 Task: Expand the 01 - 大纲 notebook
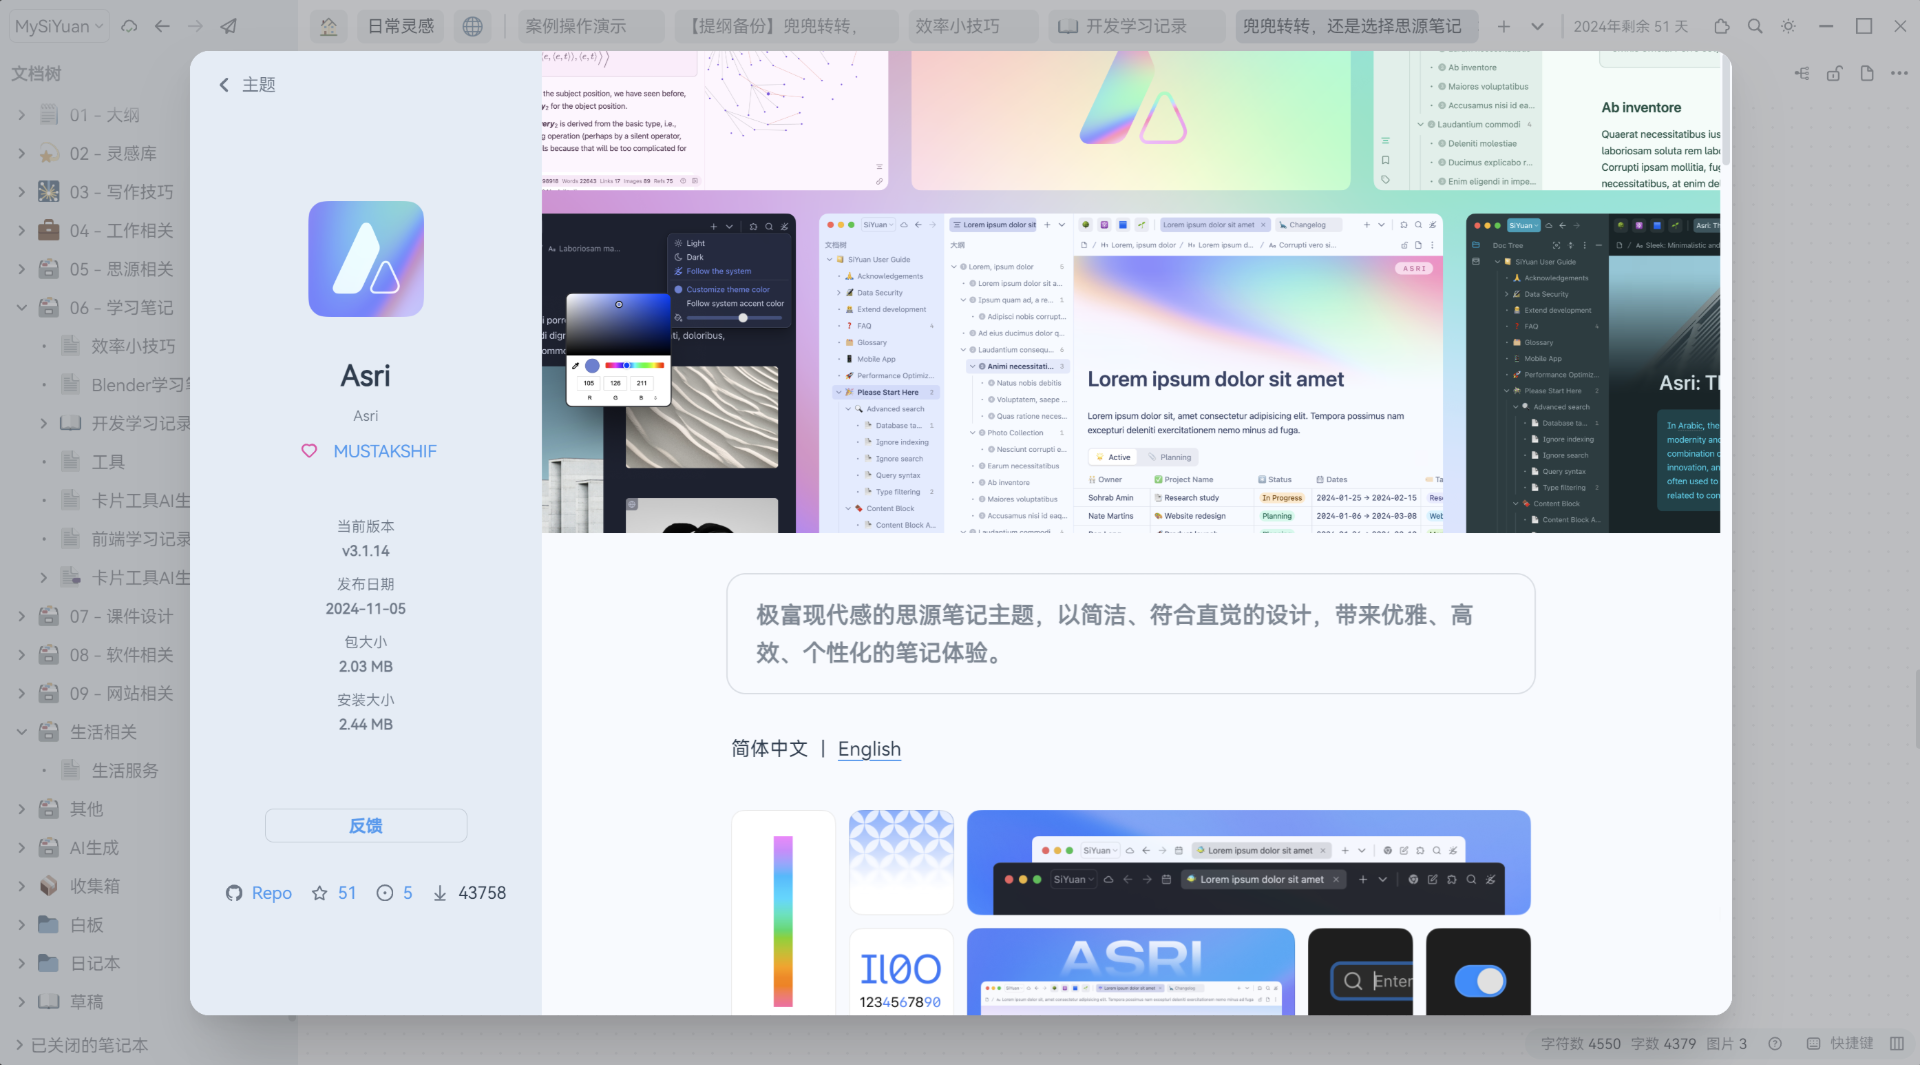tap(21, 115)
